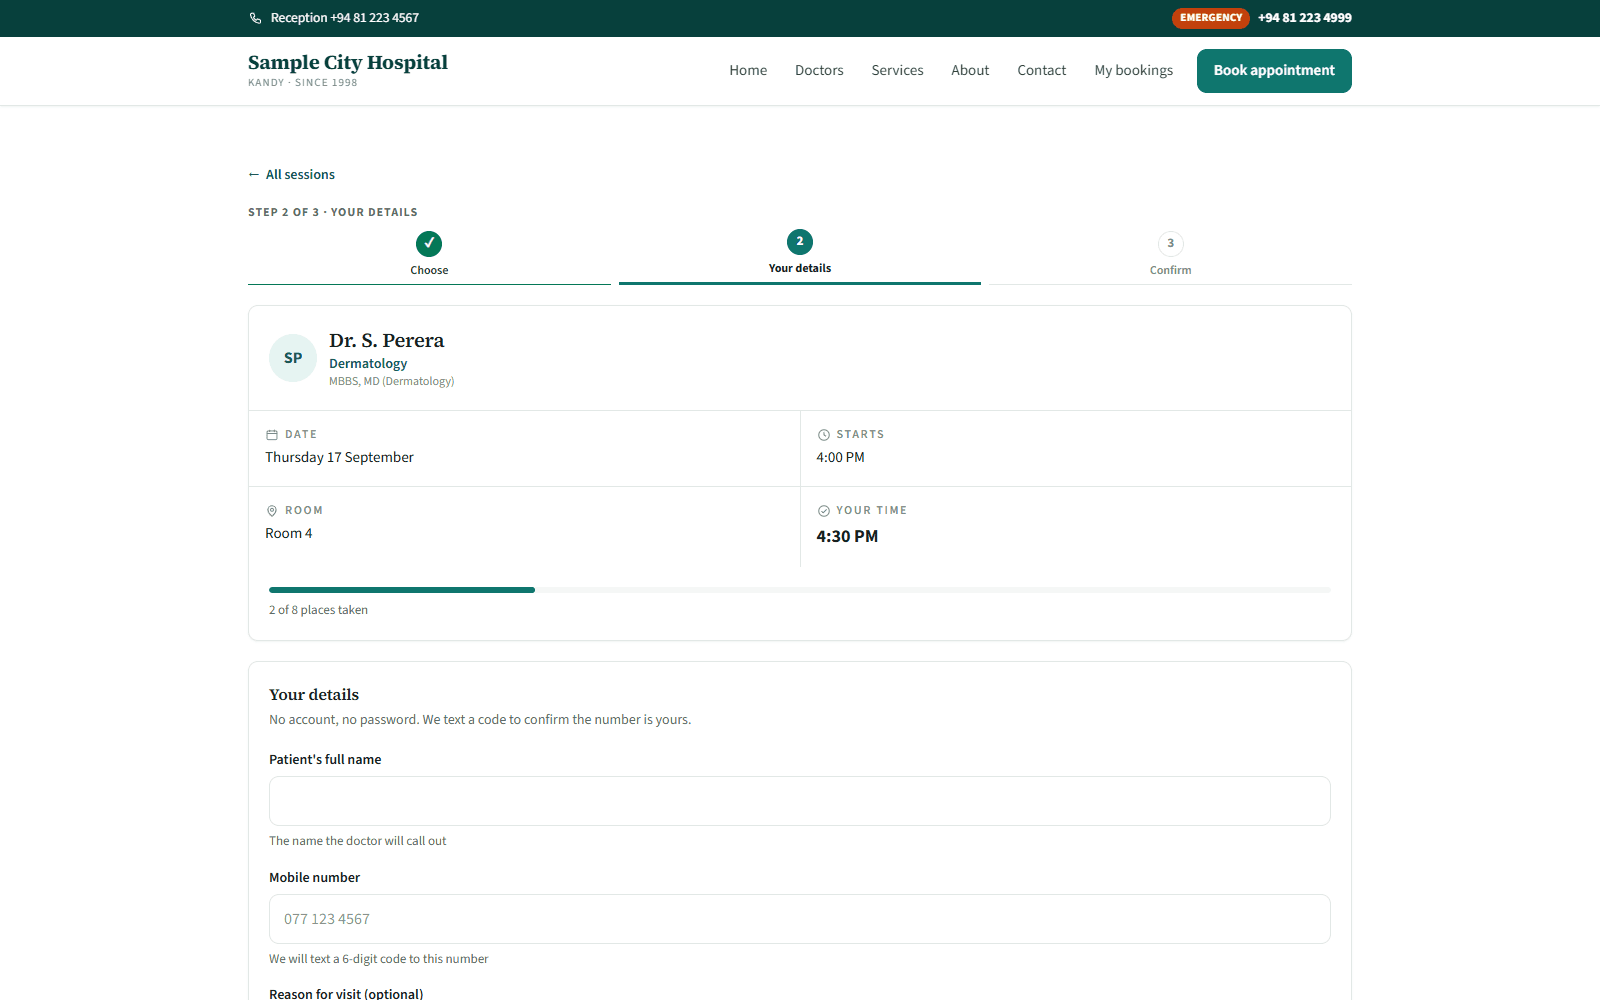Click the Room 4 value
The image size is (1600, 1000).
[x=289, y=533]
